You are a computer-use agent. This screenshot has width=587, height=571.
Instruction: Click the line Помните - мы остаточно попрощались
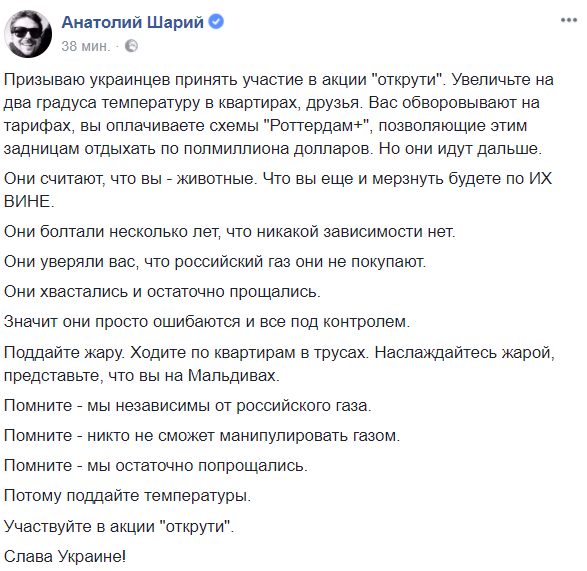pos(156,465)
